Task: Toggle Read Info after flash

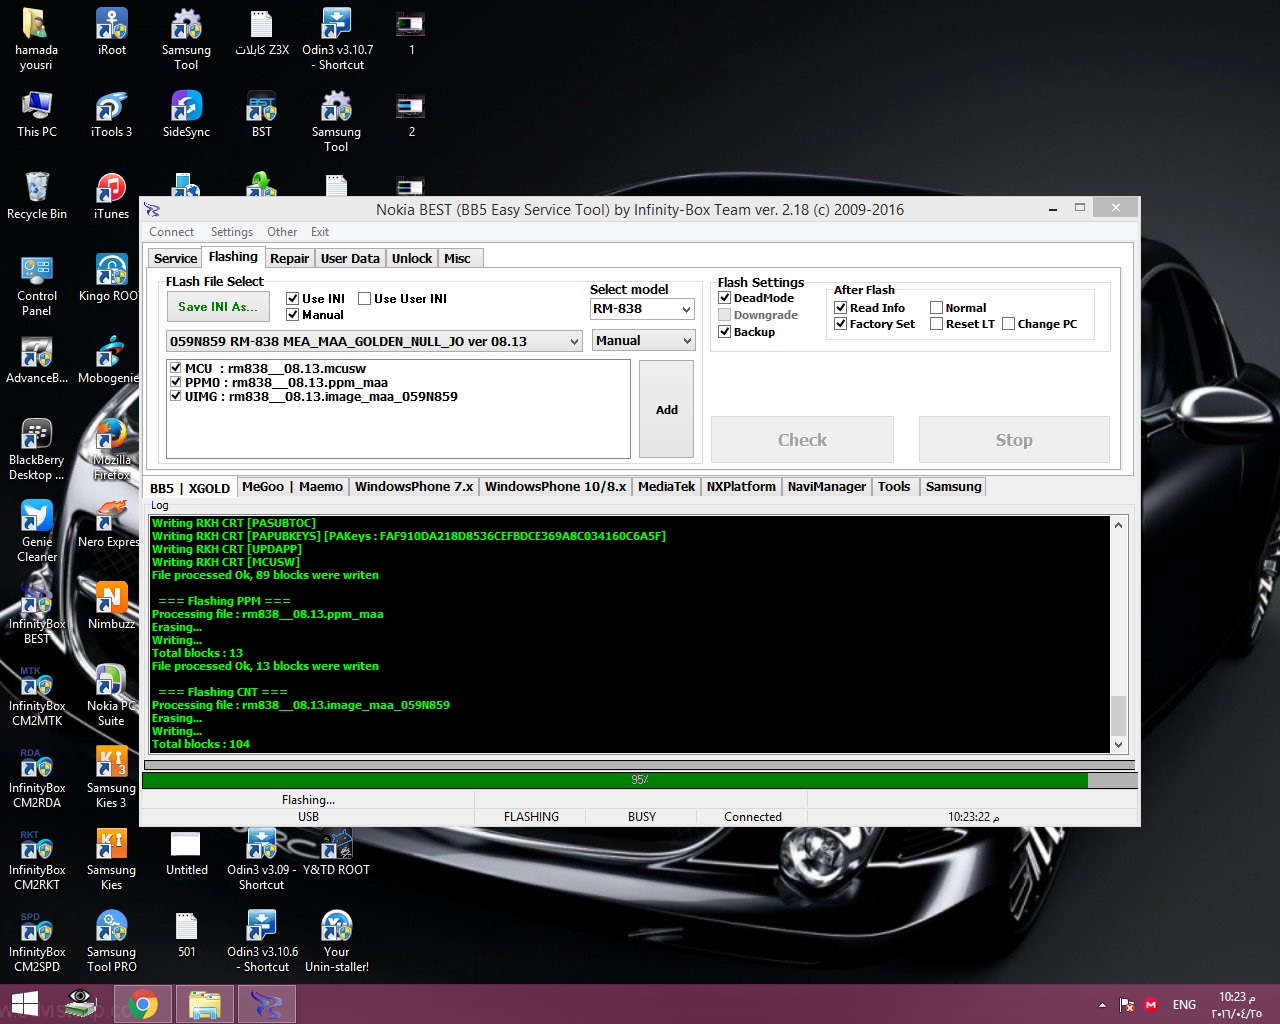Action: click(841, 307)
